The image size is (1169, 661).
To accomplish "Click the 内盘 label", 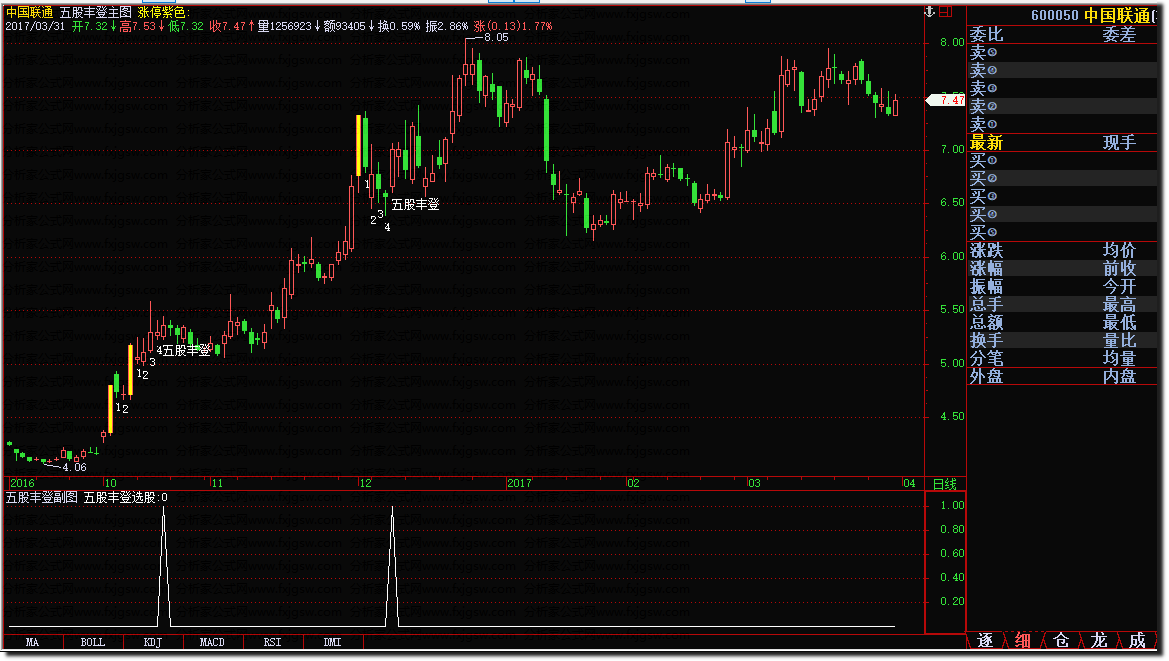I will (1119, 376).
